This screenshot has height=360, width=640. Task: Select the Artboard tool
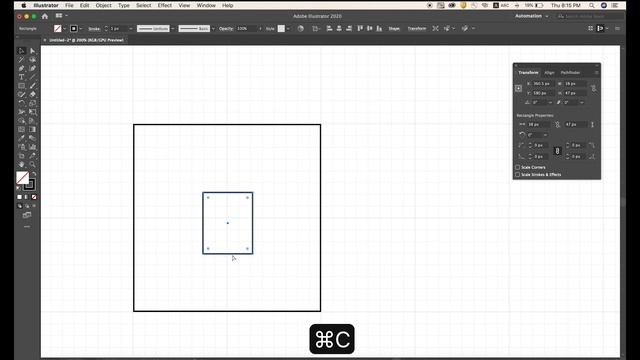pyautogui.click(x=22, y=156)
